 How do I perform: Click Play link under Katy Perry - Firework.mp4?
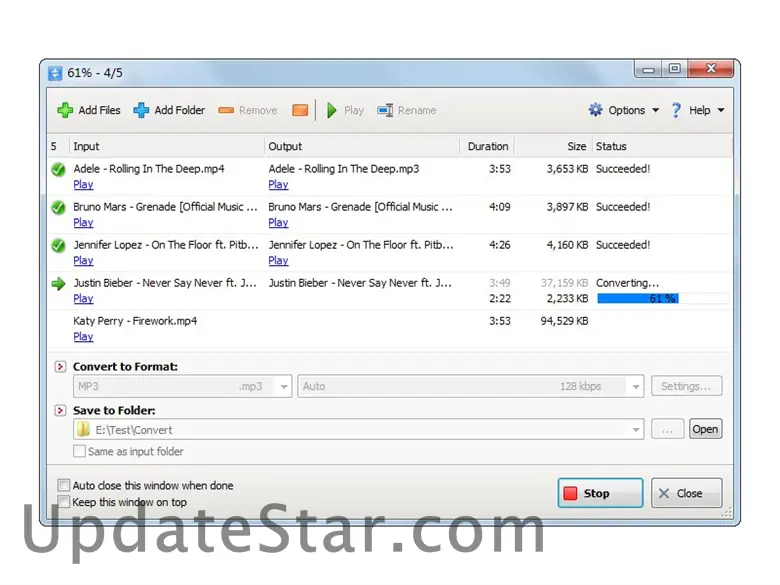click(83, 336)
